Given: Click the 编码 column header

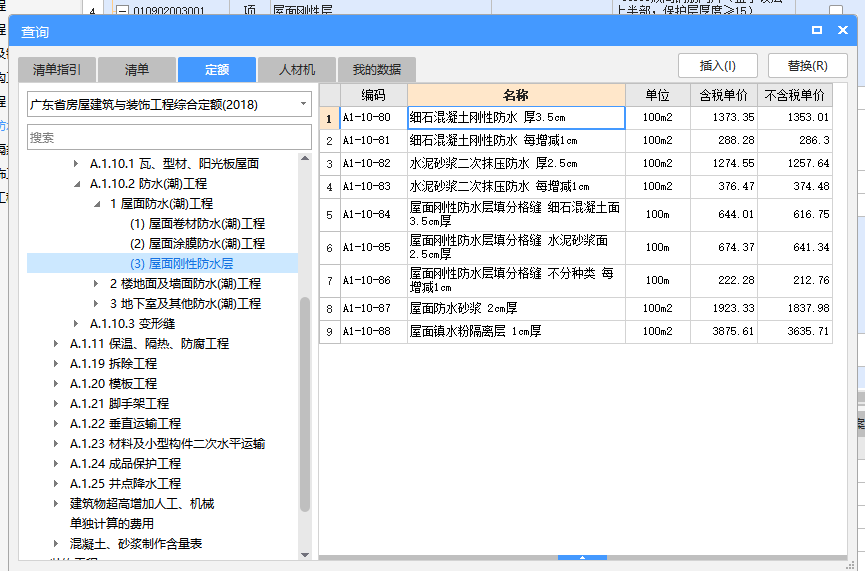Looking at the screenshot, I should click(373, 95).
